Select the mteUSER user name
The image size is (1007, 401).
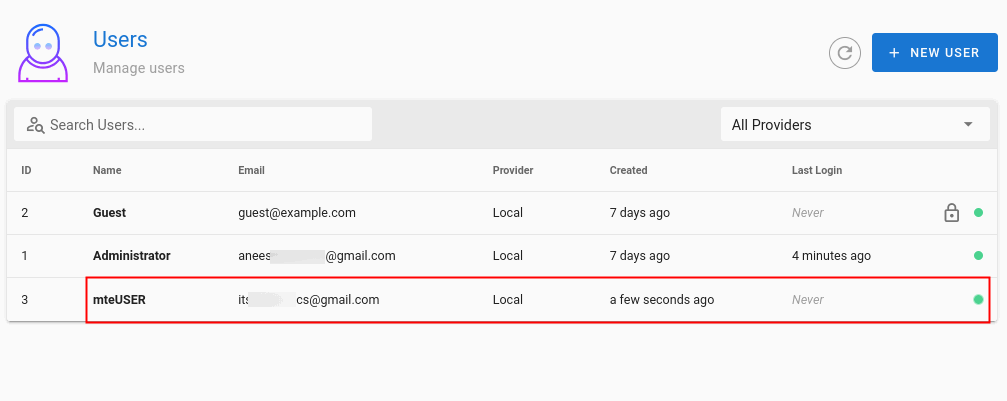click(119, 299)
